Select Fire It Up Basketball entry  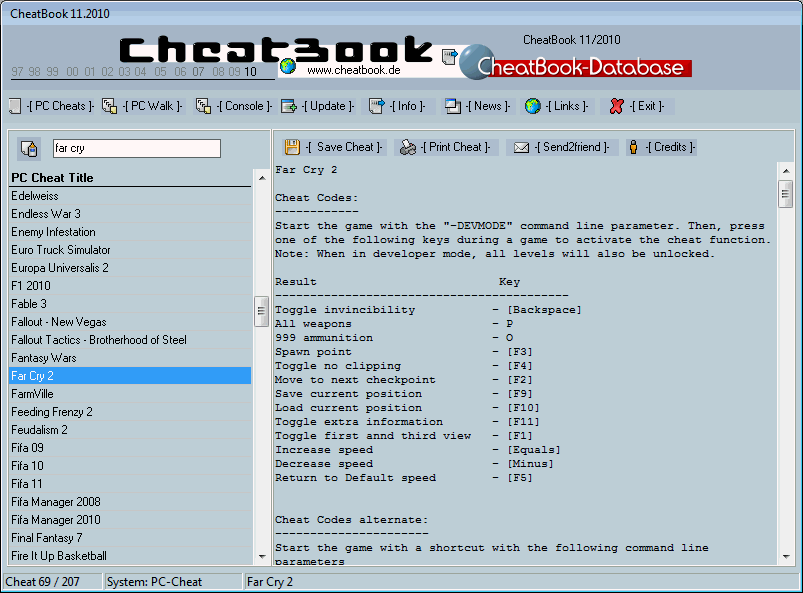tap(131, 556)
